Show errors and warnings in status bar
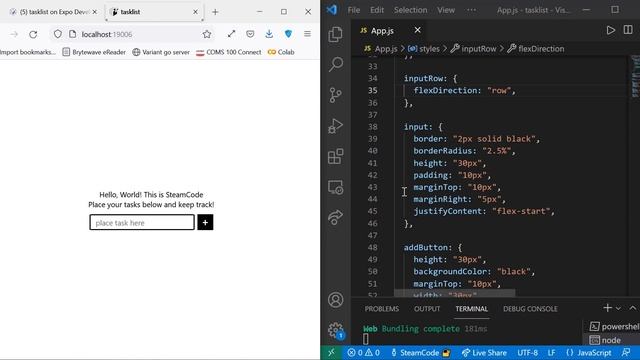The height and width of the screenshot is (360, 640). (x=363, y=353)
